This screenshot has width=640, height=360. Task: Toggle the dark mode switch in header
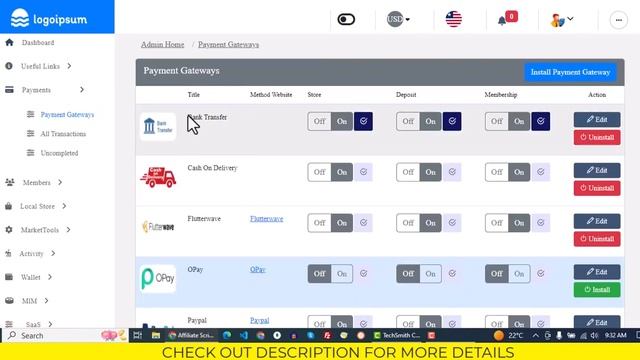pos(346,19)
